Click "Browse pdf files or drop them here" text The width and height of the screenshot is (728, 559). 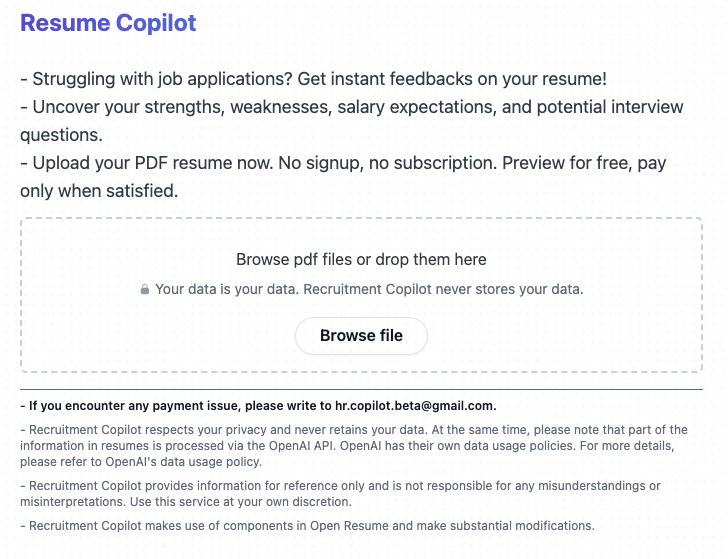tap(361, 260)
